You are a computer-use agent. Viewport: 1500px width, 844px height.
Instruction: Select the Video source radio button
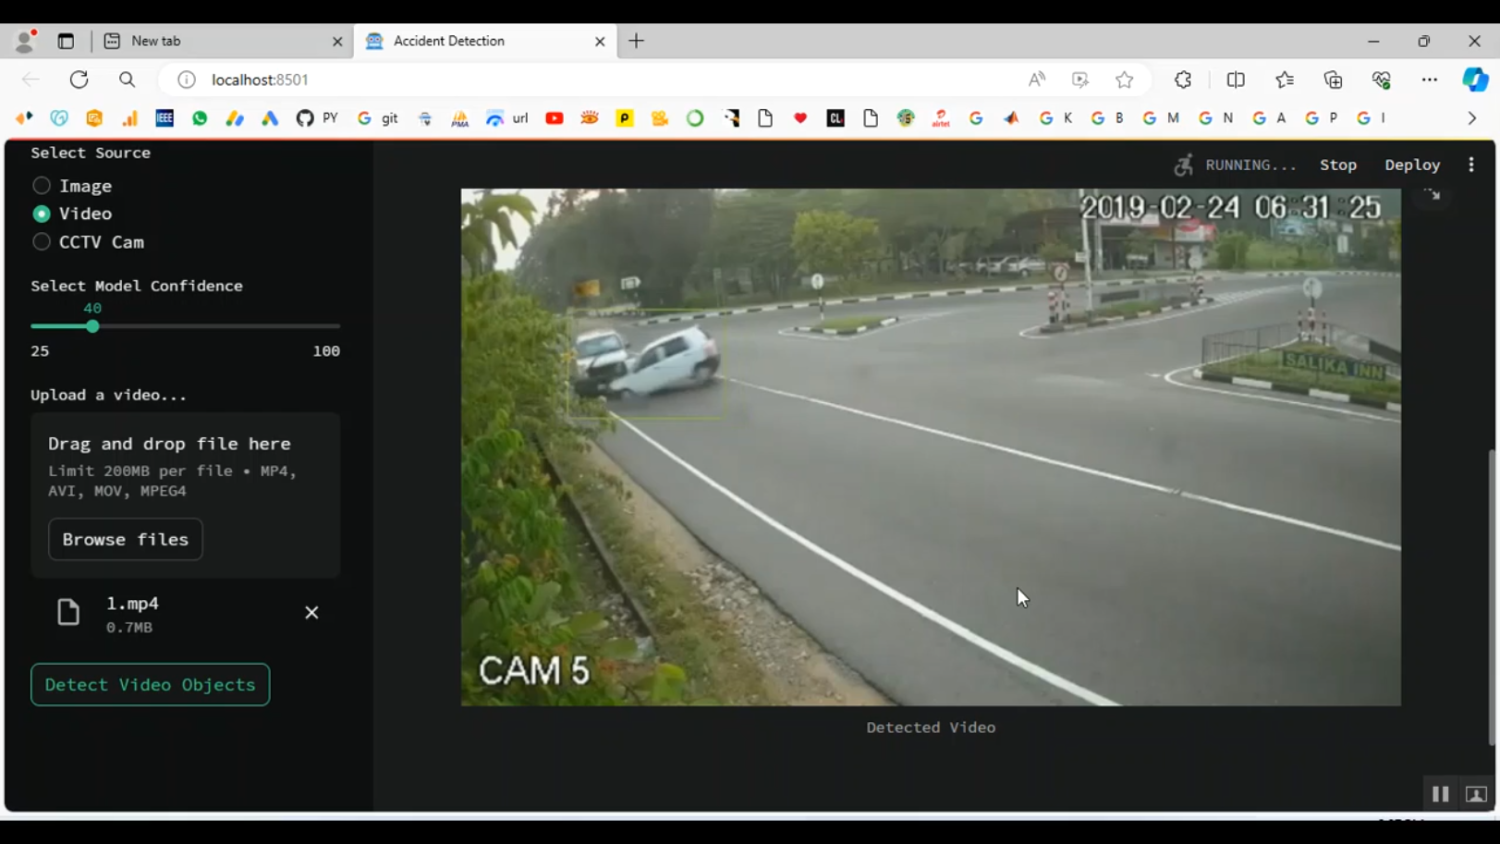[41, 214]
